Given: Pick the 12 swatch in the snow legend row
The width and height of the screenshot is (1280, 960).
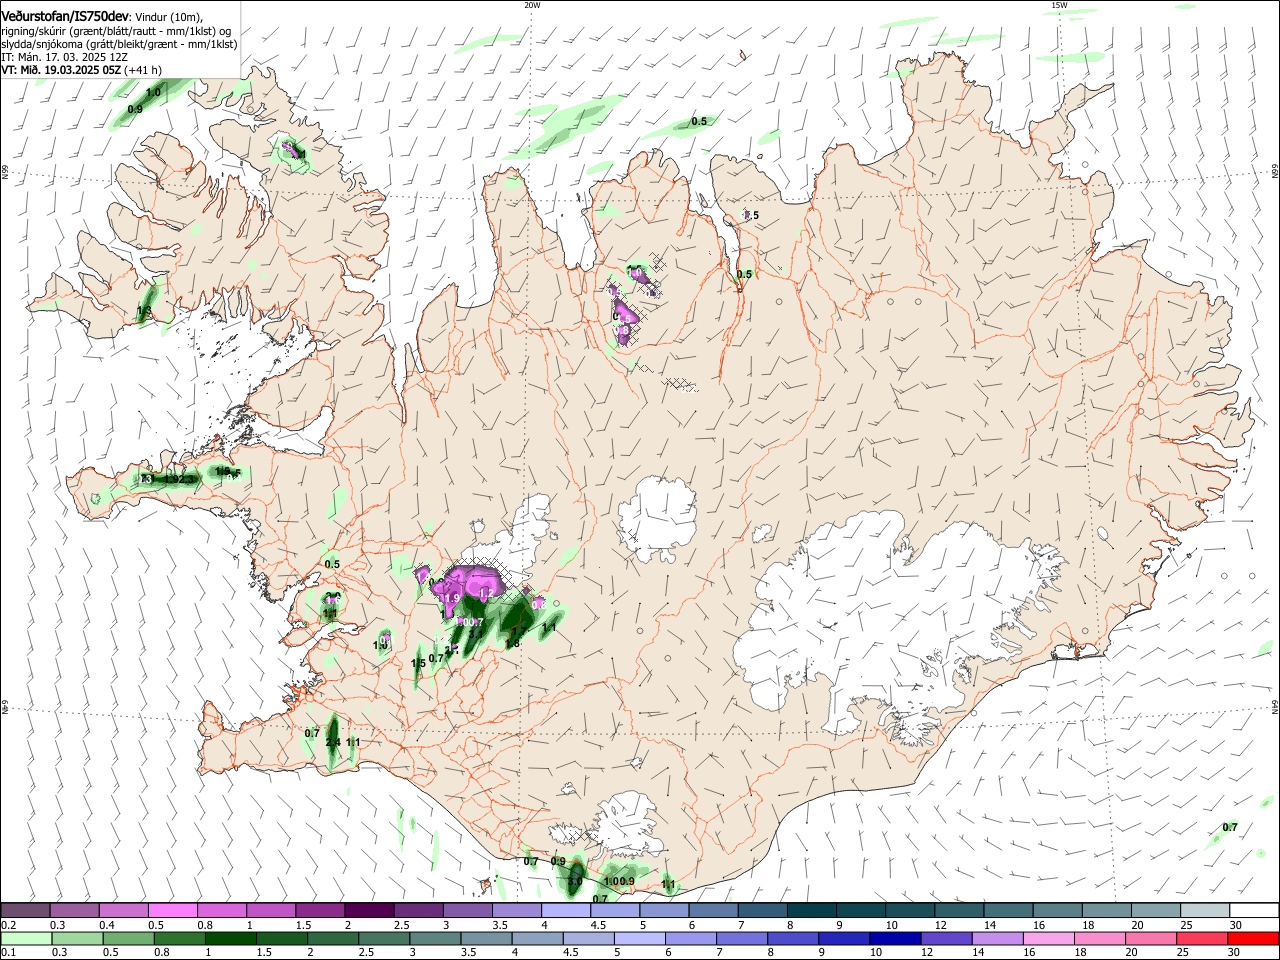Looking at the screenshot, I should click(960, 911).
